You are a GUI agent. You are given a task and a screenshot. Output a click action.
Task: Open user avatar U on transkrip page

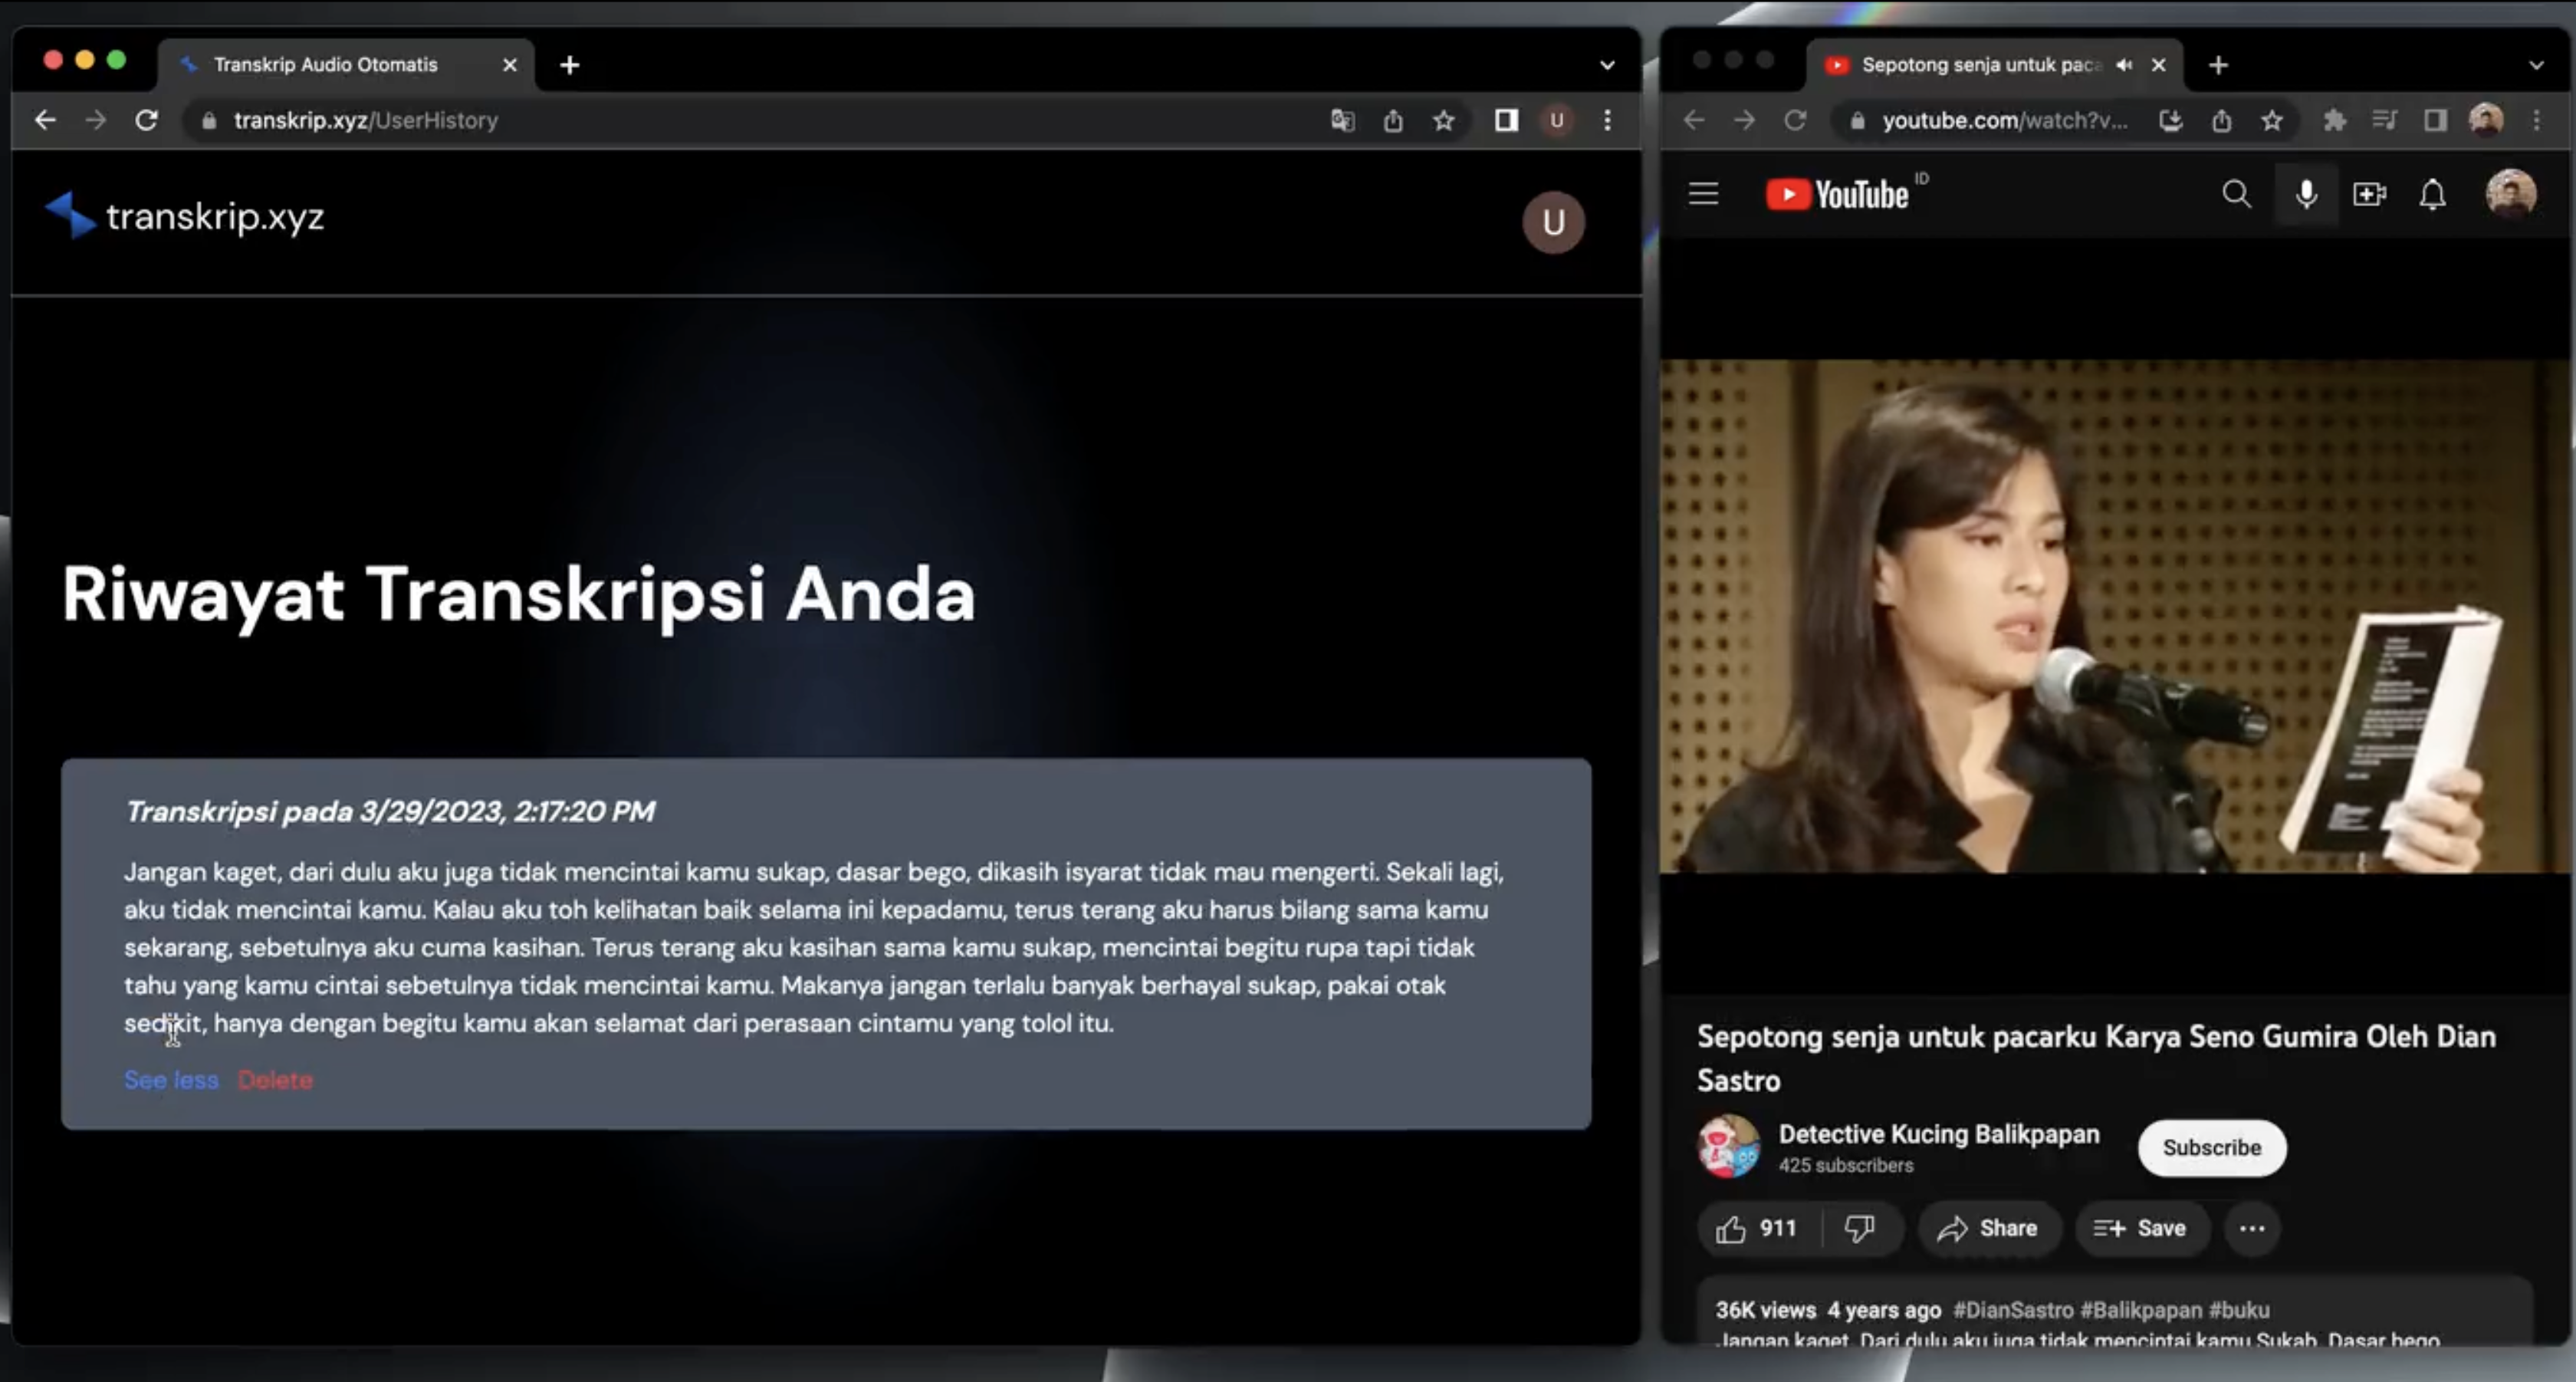pyautogui.click(x=1553, y=222)
